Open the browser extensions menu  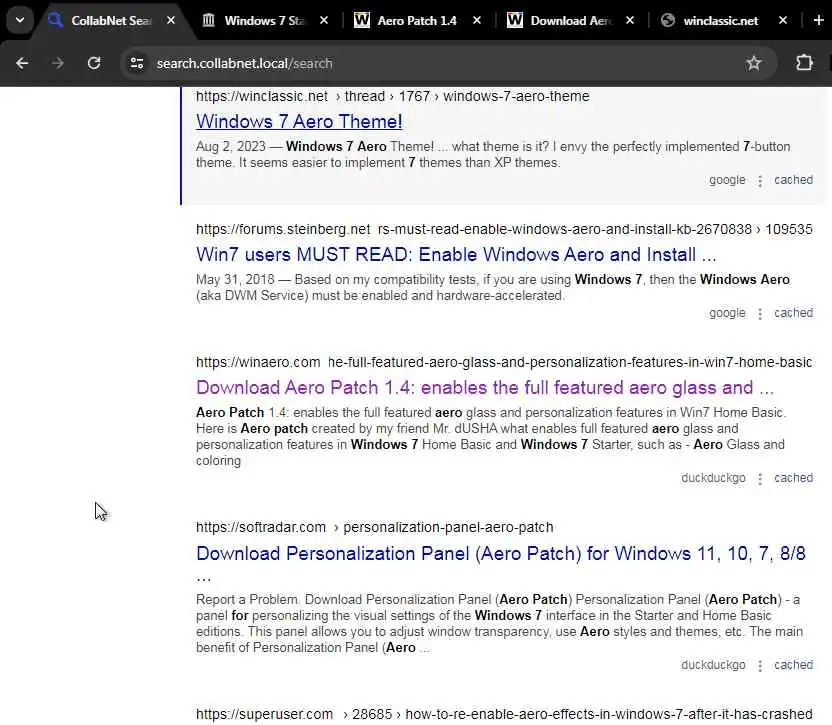tap(804, 63)
